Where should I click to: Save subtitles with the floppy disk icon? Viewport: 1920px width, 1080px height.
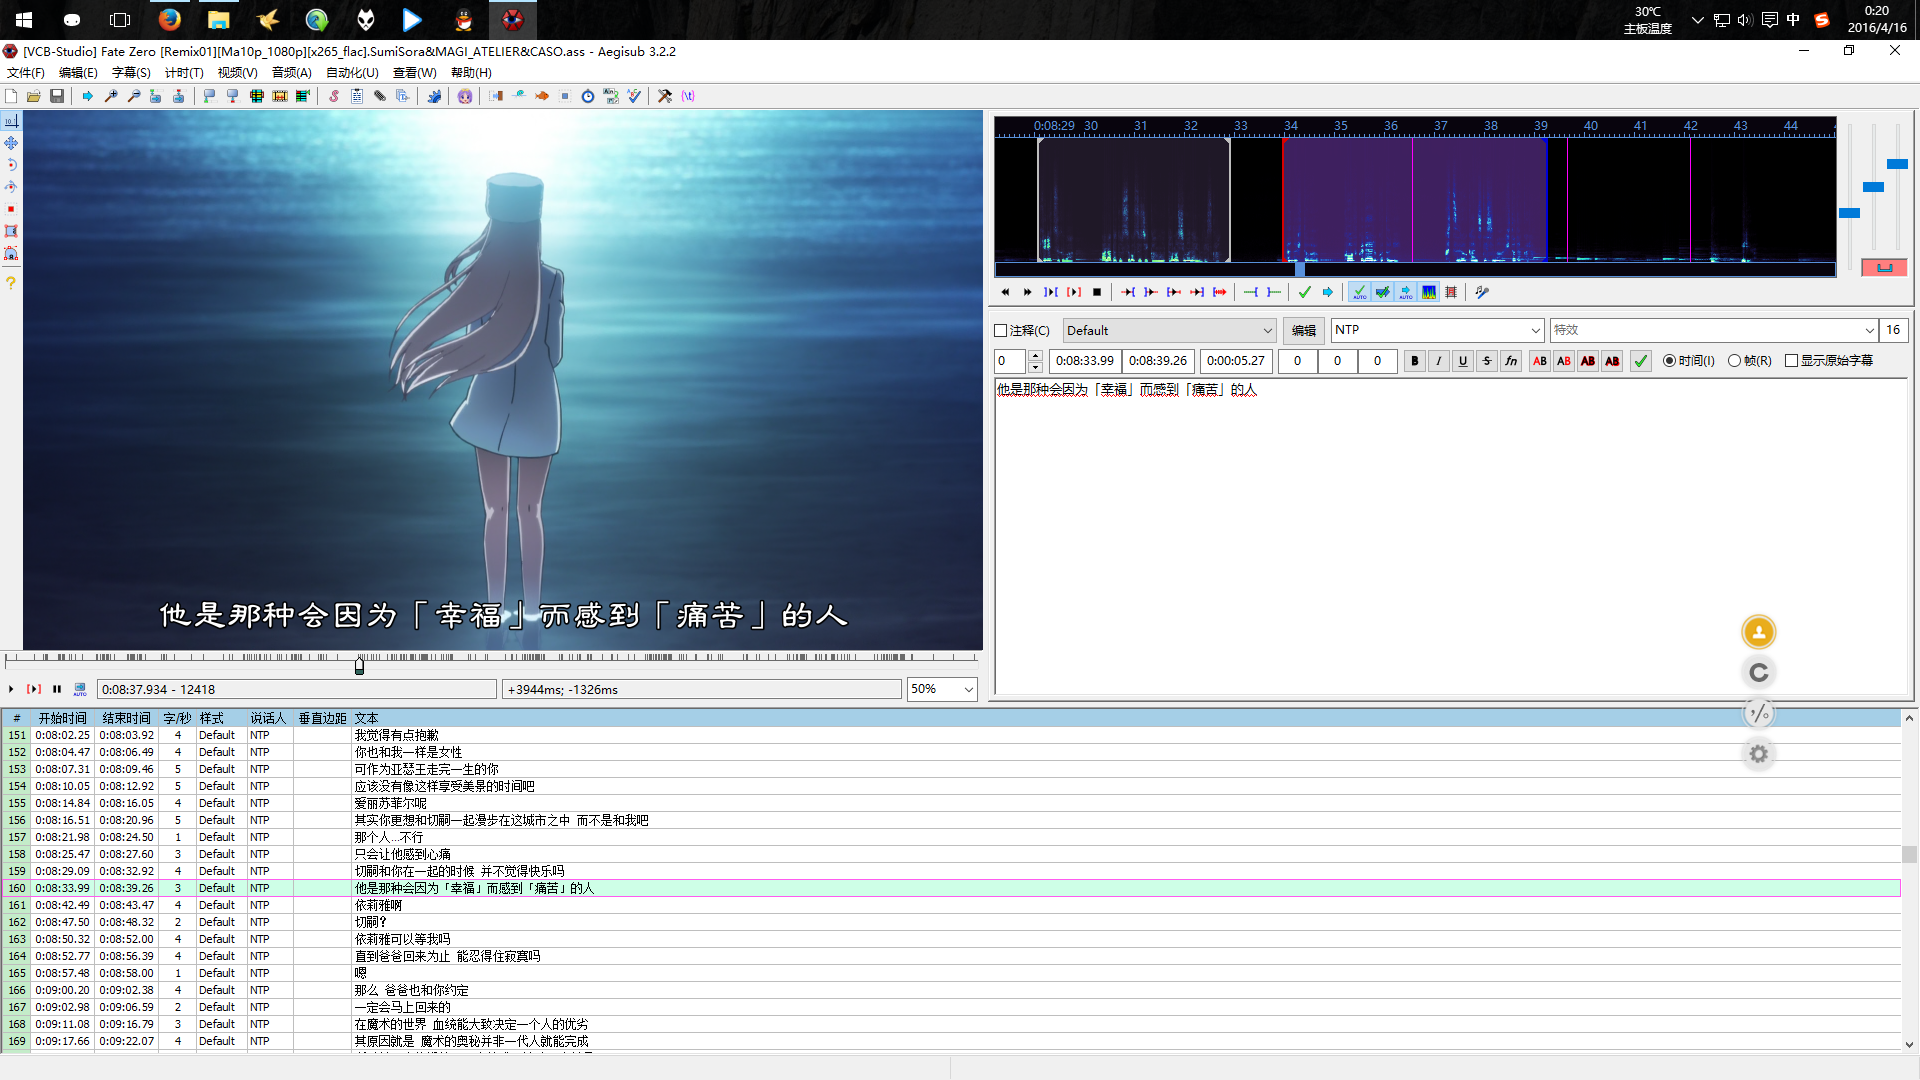pyautogui.click(x=57, y=96)
